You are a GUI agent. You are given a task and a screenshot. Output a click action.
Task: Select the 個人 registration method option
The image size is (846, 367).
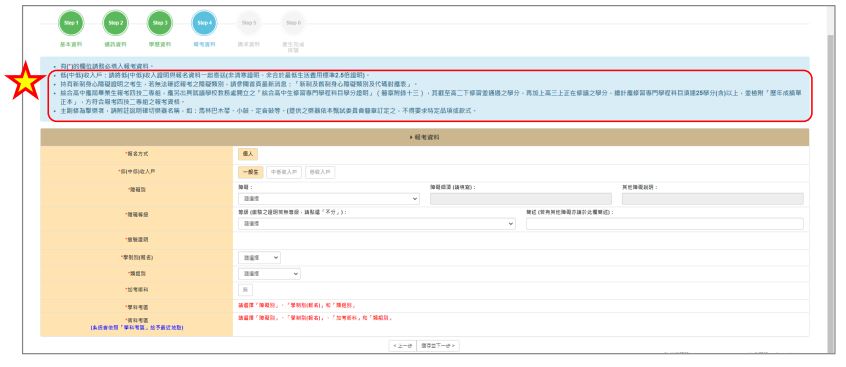[x=248, y=154]
